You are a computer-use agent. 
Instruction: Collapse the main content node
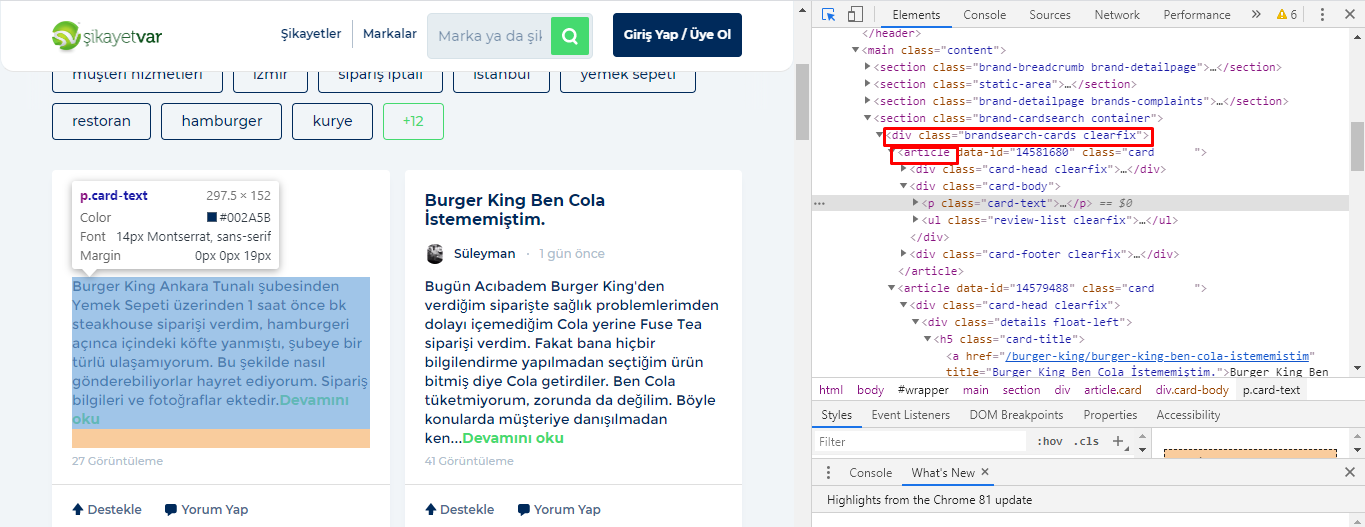(856, 50)
